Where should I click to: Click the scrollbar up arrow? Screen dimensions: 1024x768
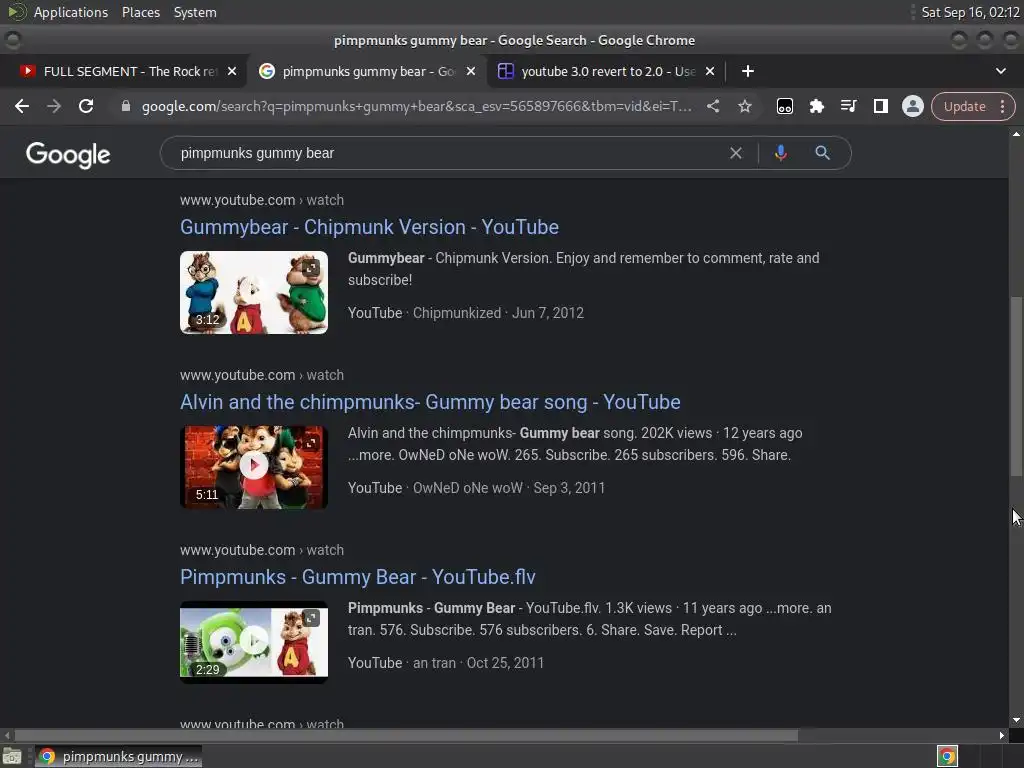(1016, 134)
